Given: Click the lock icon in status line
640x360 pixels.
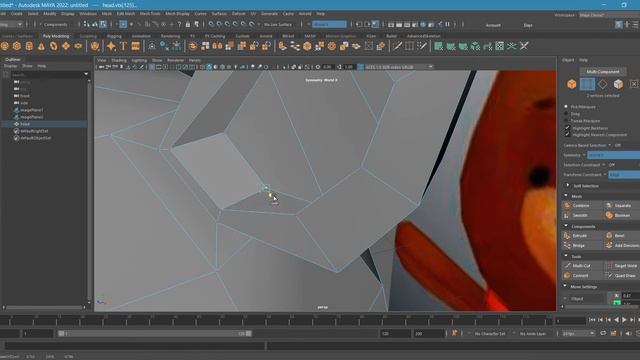Looking at the screenshot, I should [x=188, y=24].
